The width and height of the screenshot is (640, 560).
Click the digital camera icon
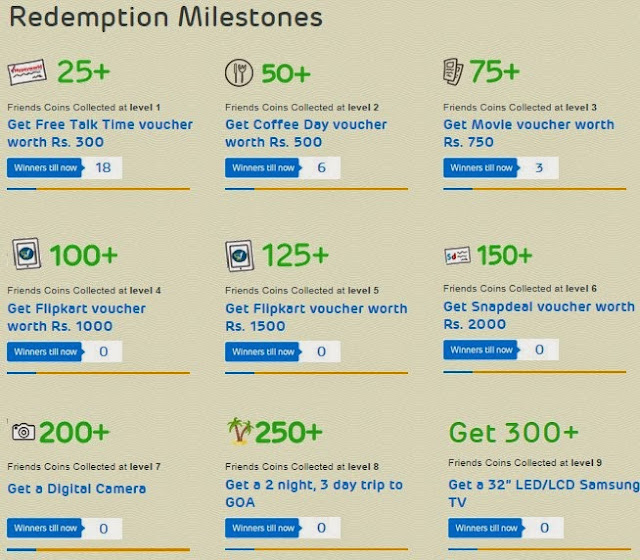click(23, 431)
